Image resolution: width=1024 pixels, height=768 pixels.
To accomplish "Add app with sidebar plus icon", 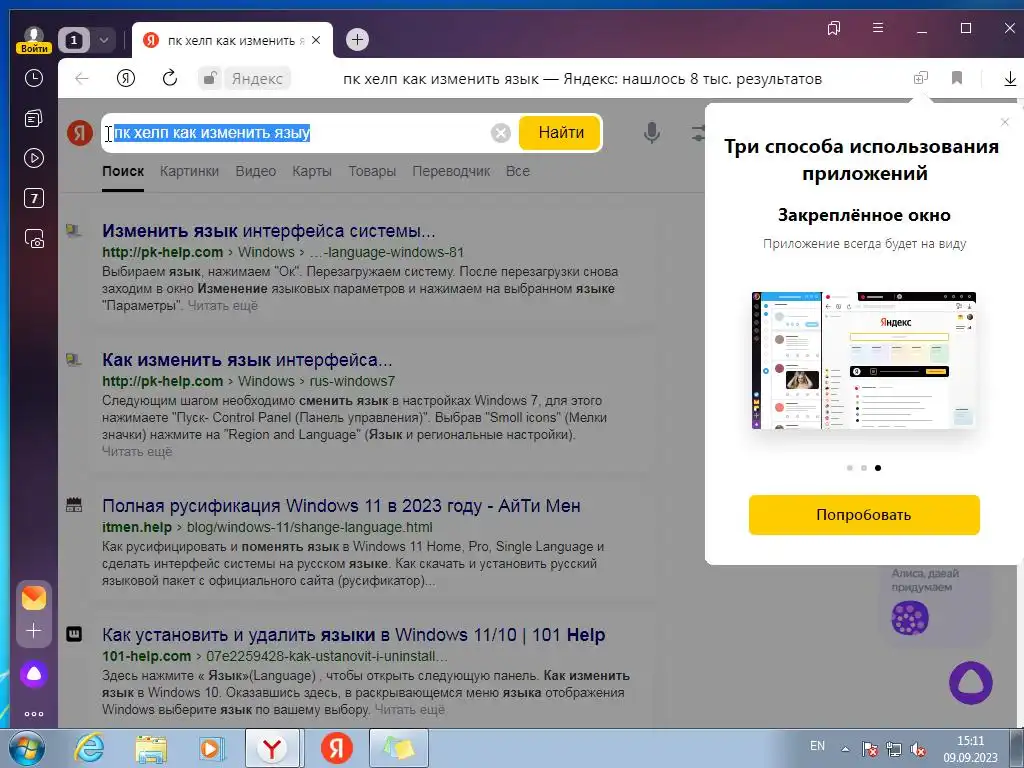I will click(x=34, y=630).
